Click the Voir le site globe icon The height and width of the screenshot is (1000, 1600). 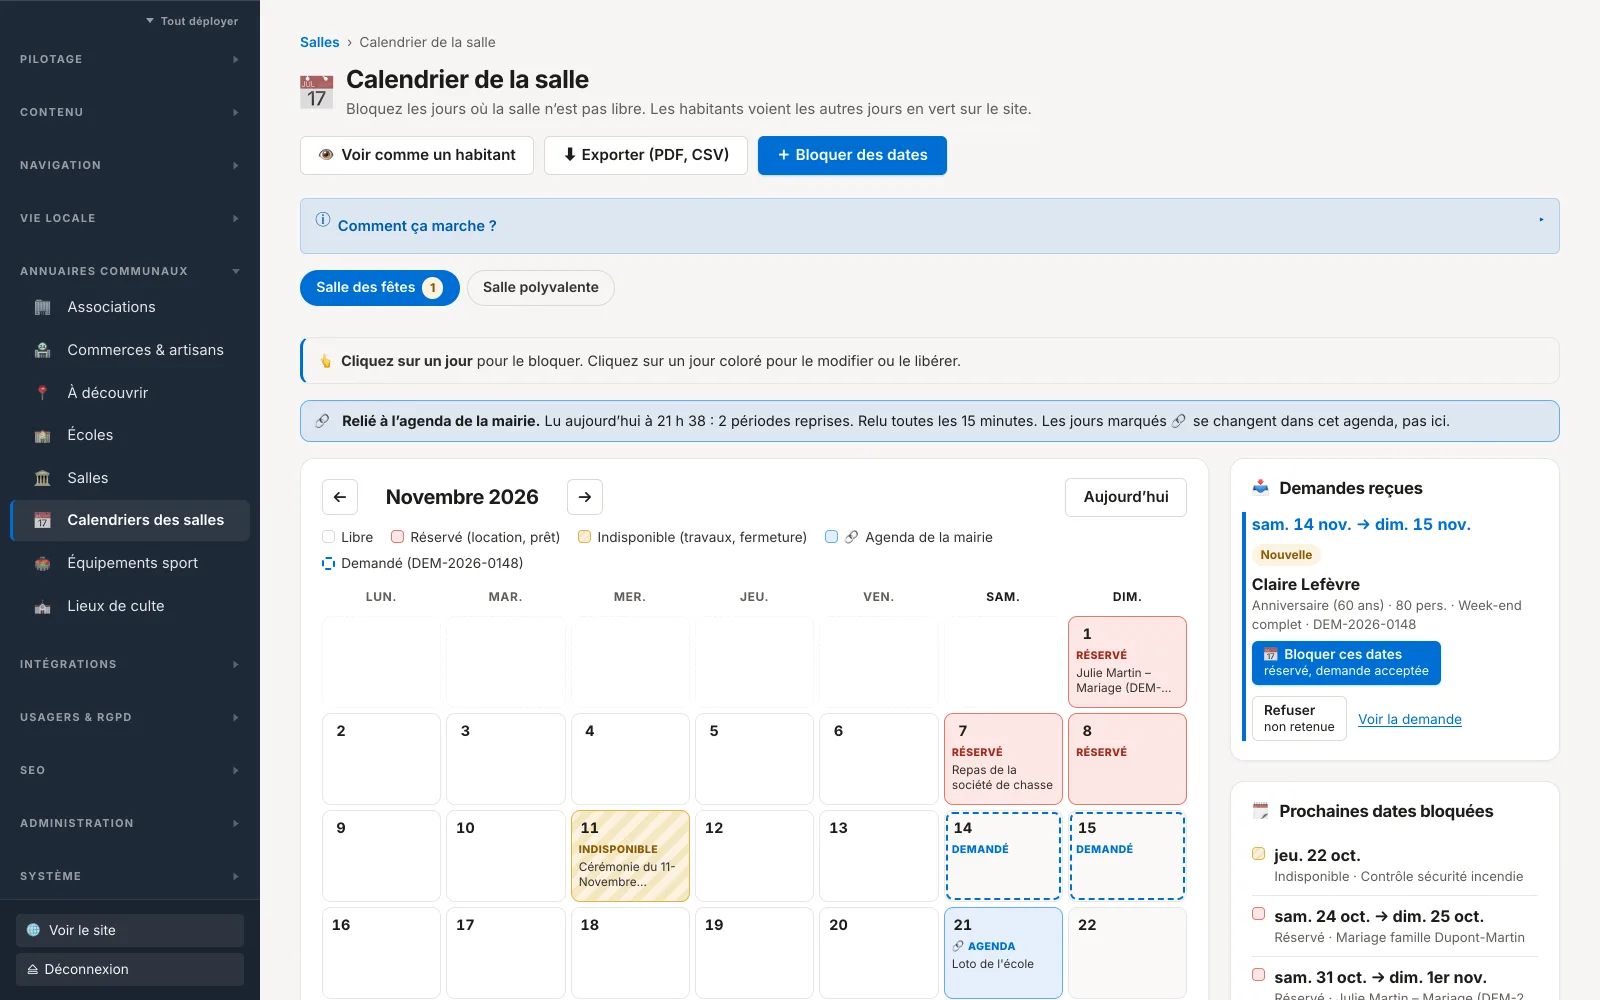pyautogui.click(x=33, y=930)
